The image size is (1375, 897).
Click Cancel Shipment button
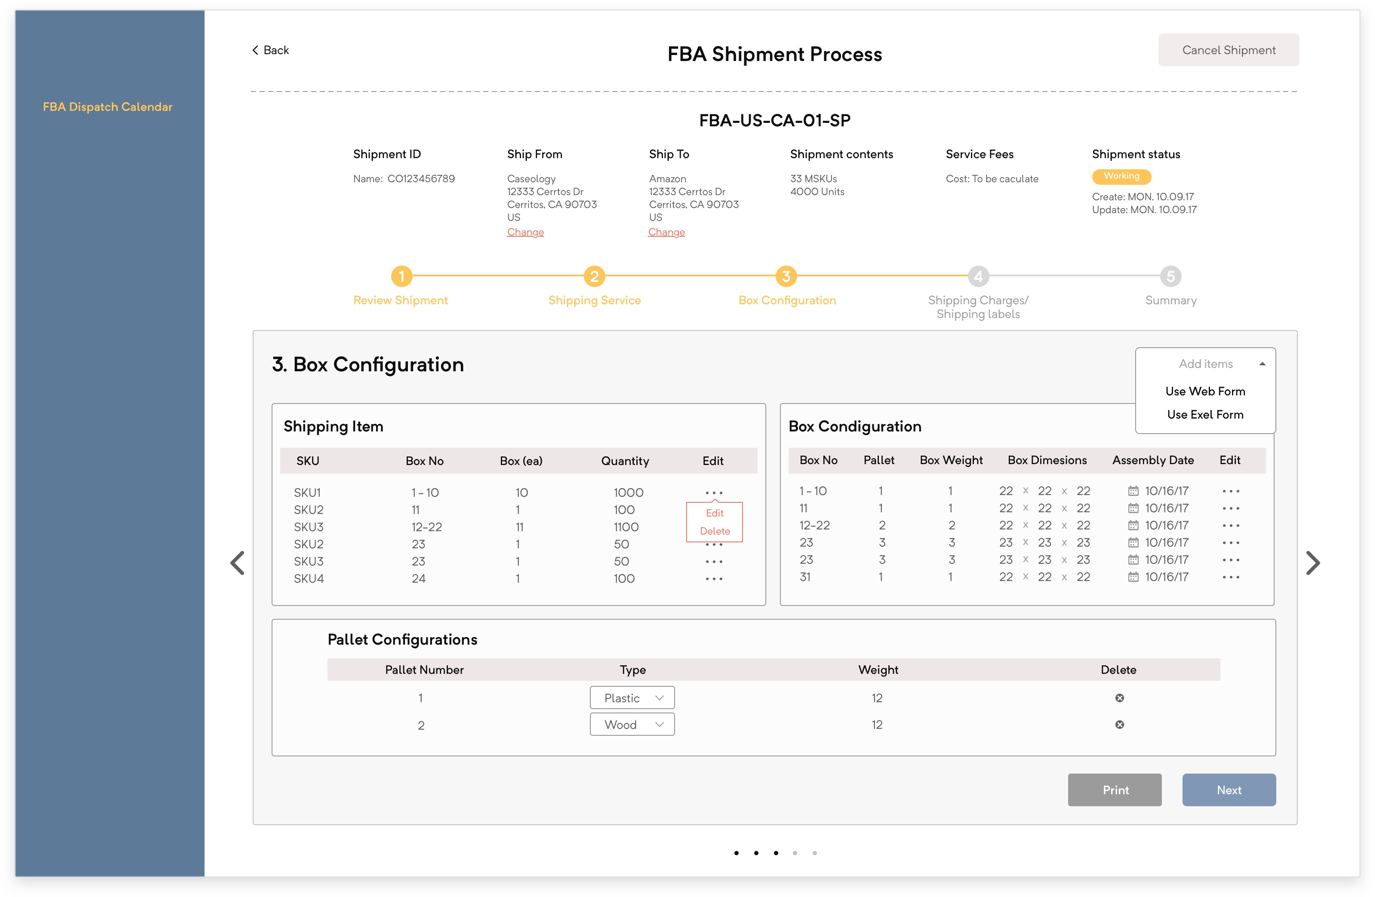pyautogui.click(x=1228, y=50)
